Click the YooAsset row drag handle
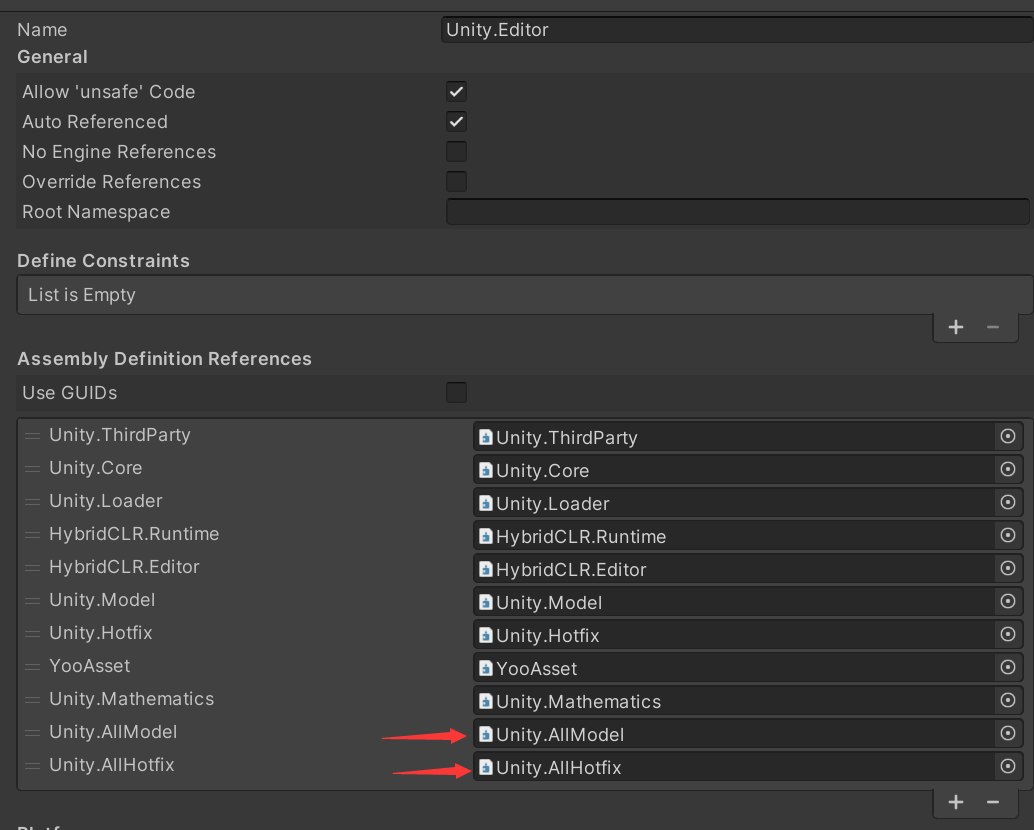Screen dimensions: 1034x830 coord(32,667)
